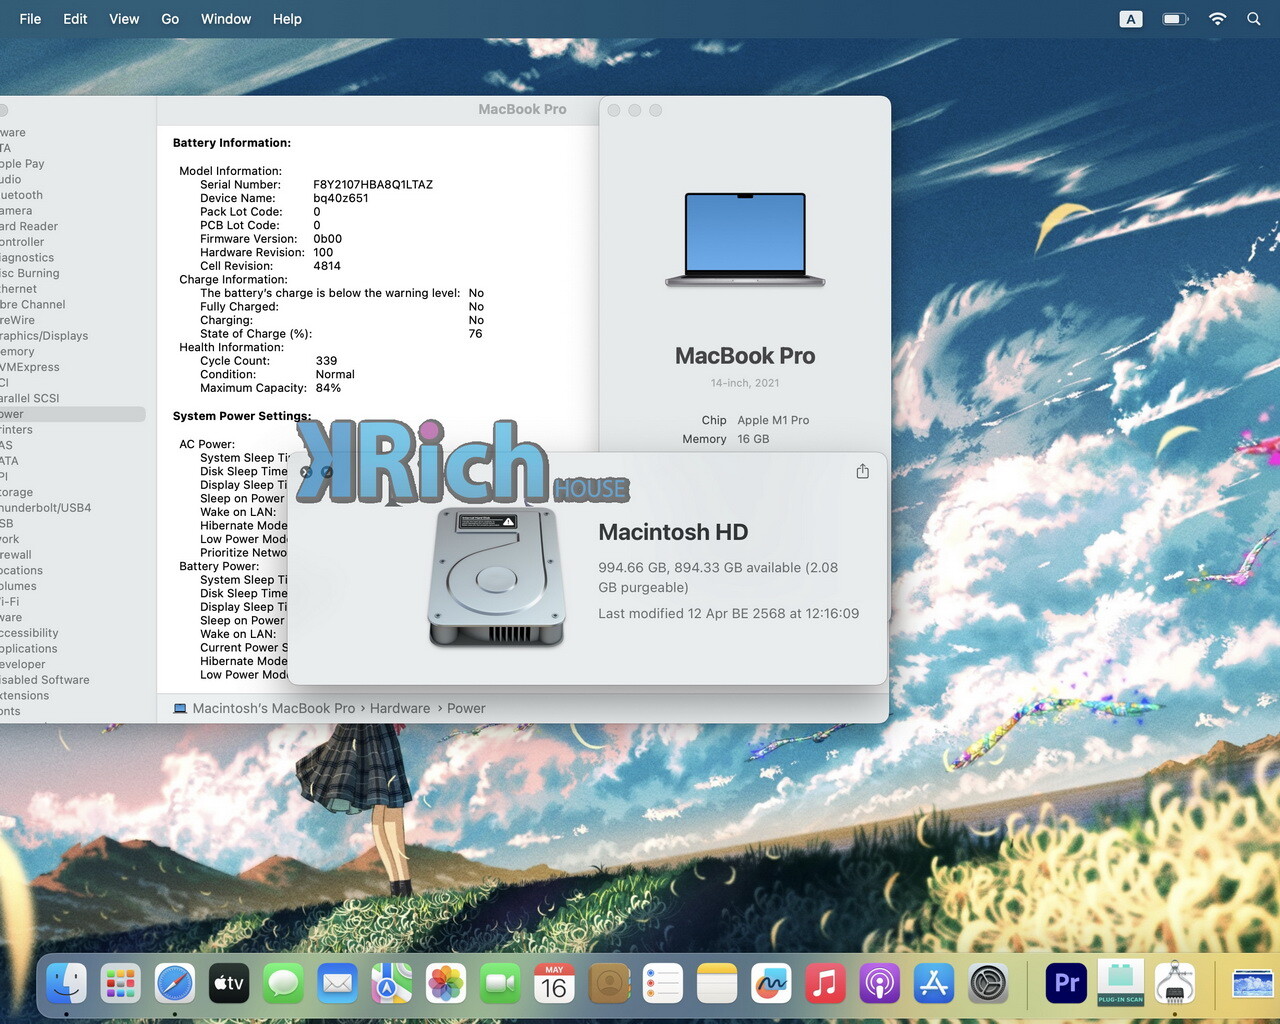1280x1024 pixels.
Task: Open the View menu
Action: 124,19
